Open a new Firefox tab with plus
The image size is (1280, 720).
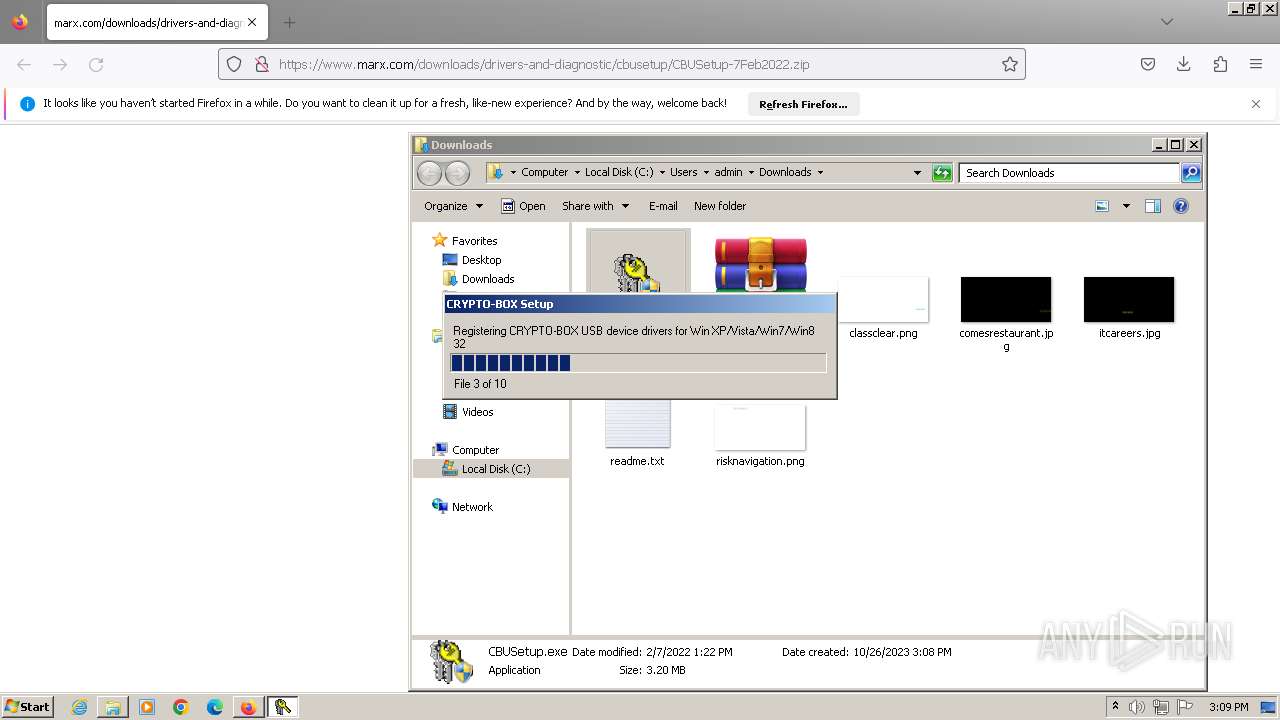pos(289,22)
